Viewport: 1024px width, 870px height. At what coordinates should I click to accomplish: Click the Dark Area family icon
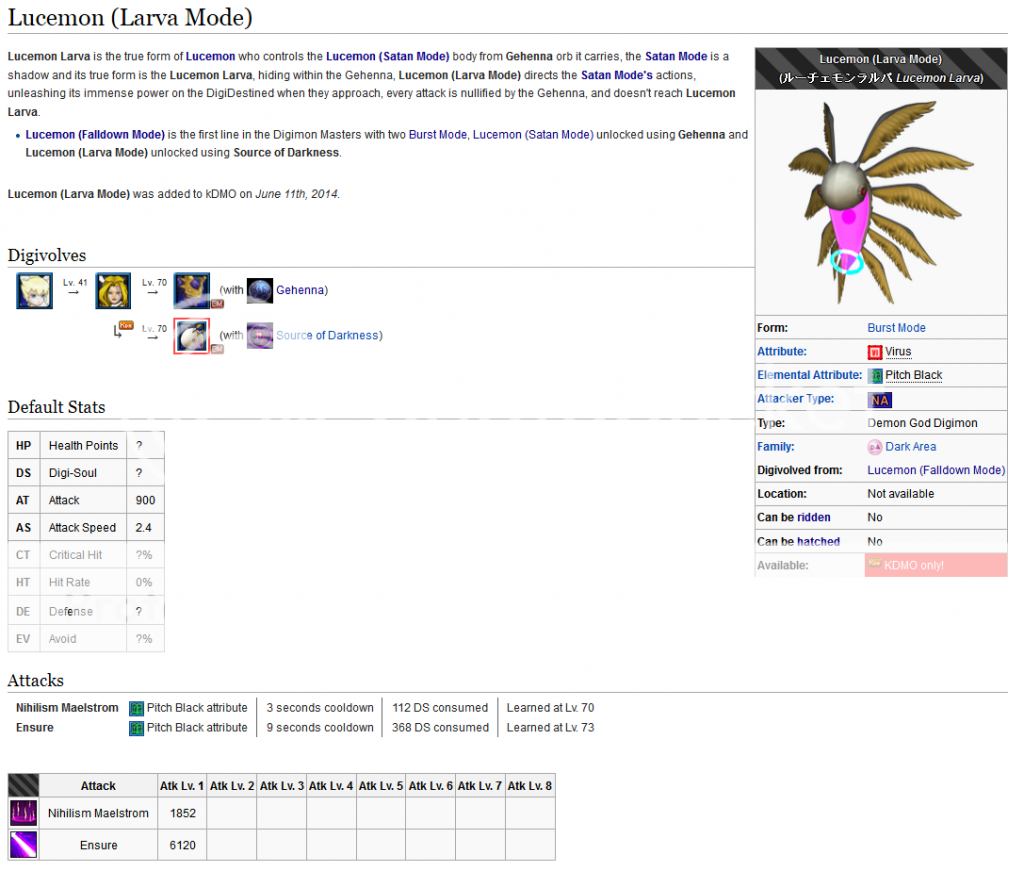point(875,447)
